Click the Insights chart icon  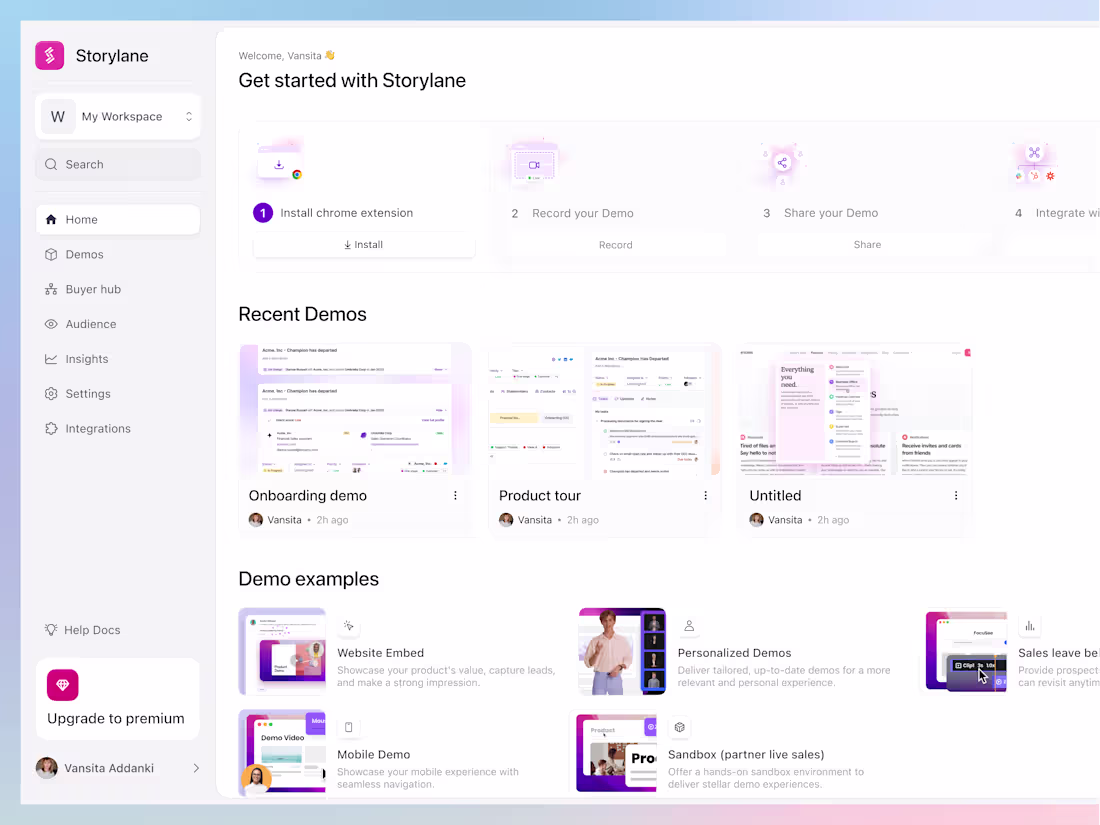pos(51,359)
